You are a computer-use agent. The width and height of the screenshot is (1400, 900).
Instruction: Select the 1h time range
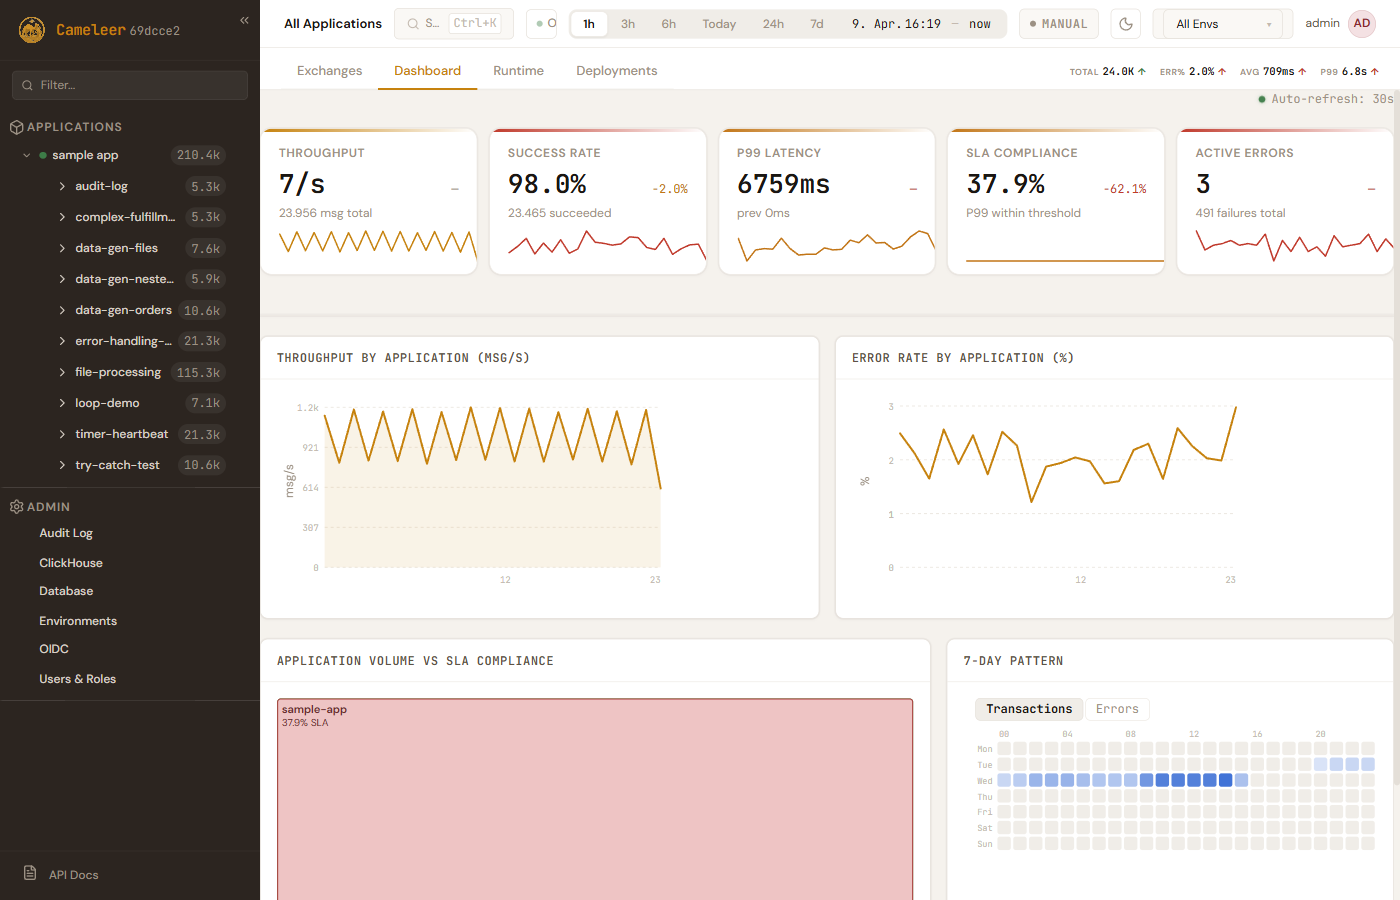point(589,24)
